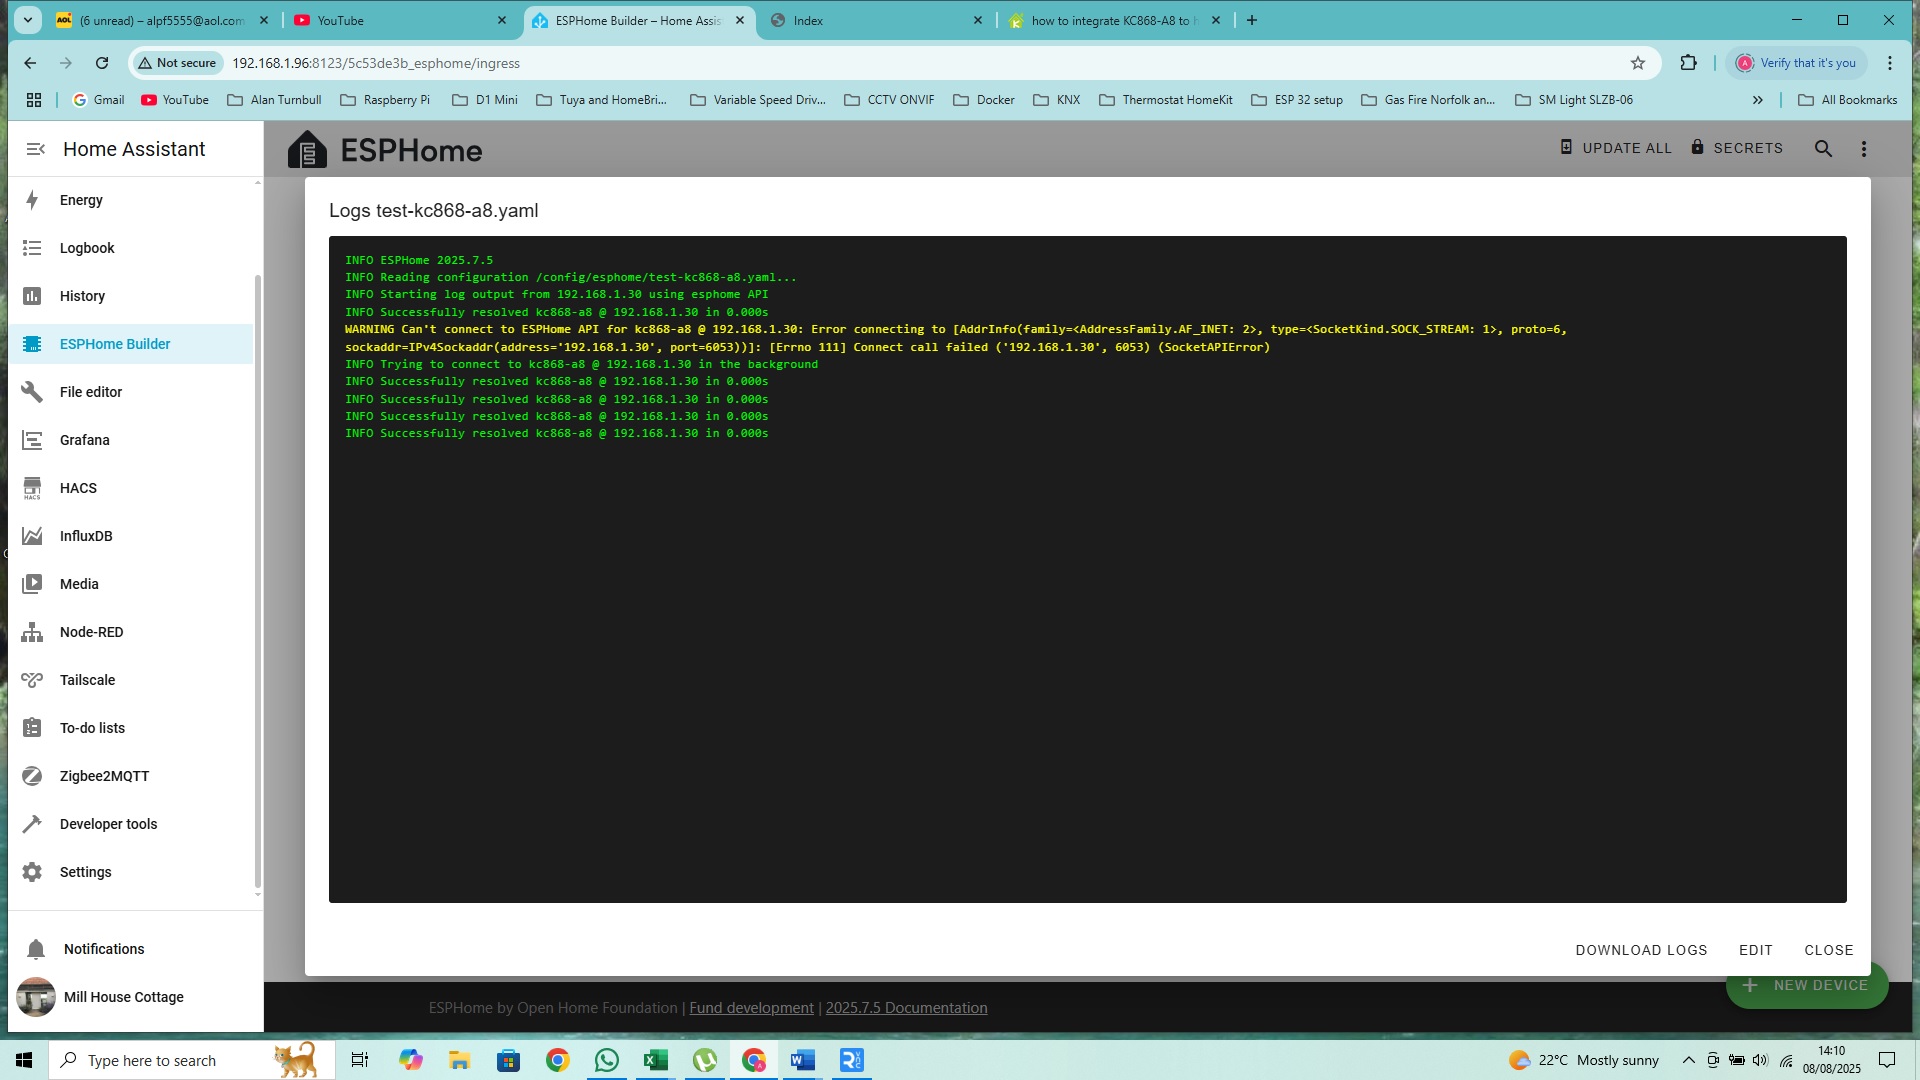Bookmark this page with star icon
The image size is (1920, 1080).
1638,63
